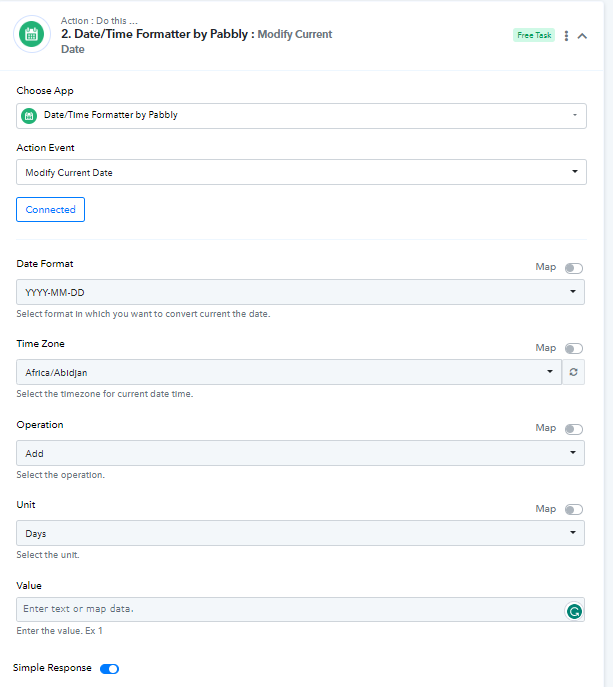
Task: Open the Action Event dropdown
Action: (x=301, y=172)
